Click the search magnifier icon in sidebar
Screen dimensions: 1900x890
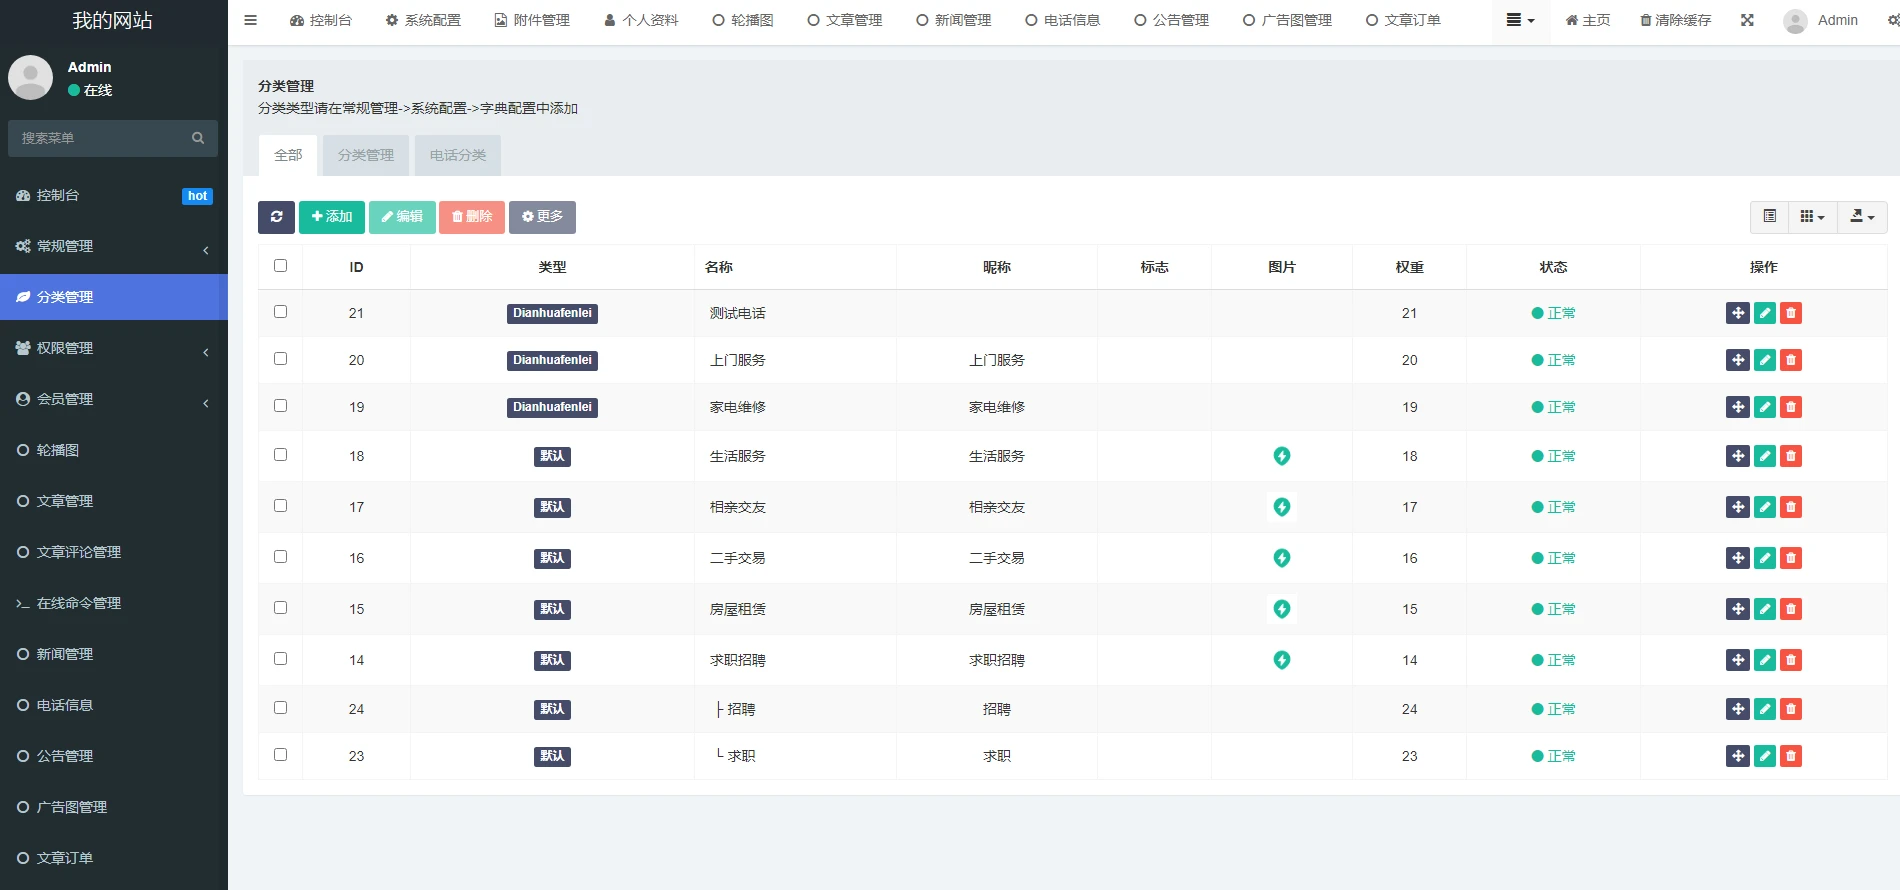[198, 138]
